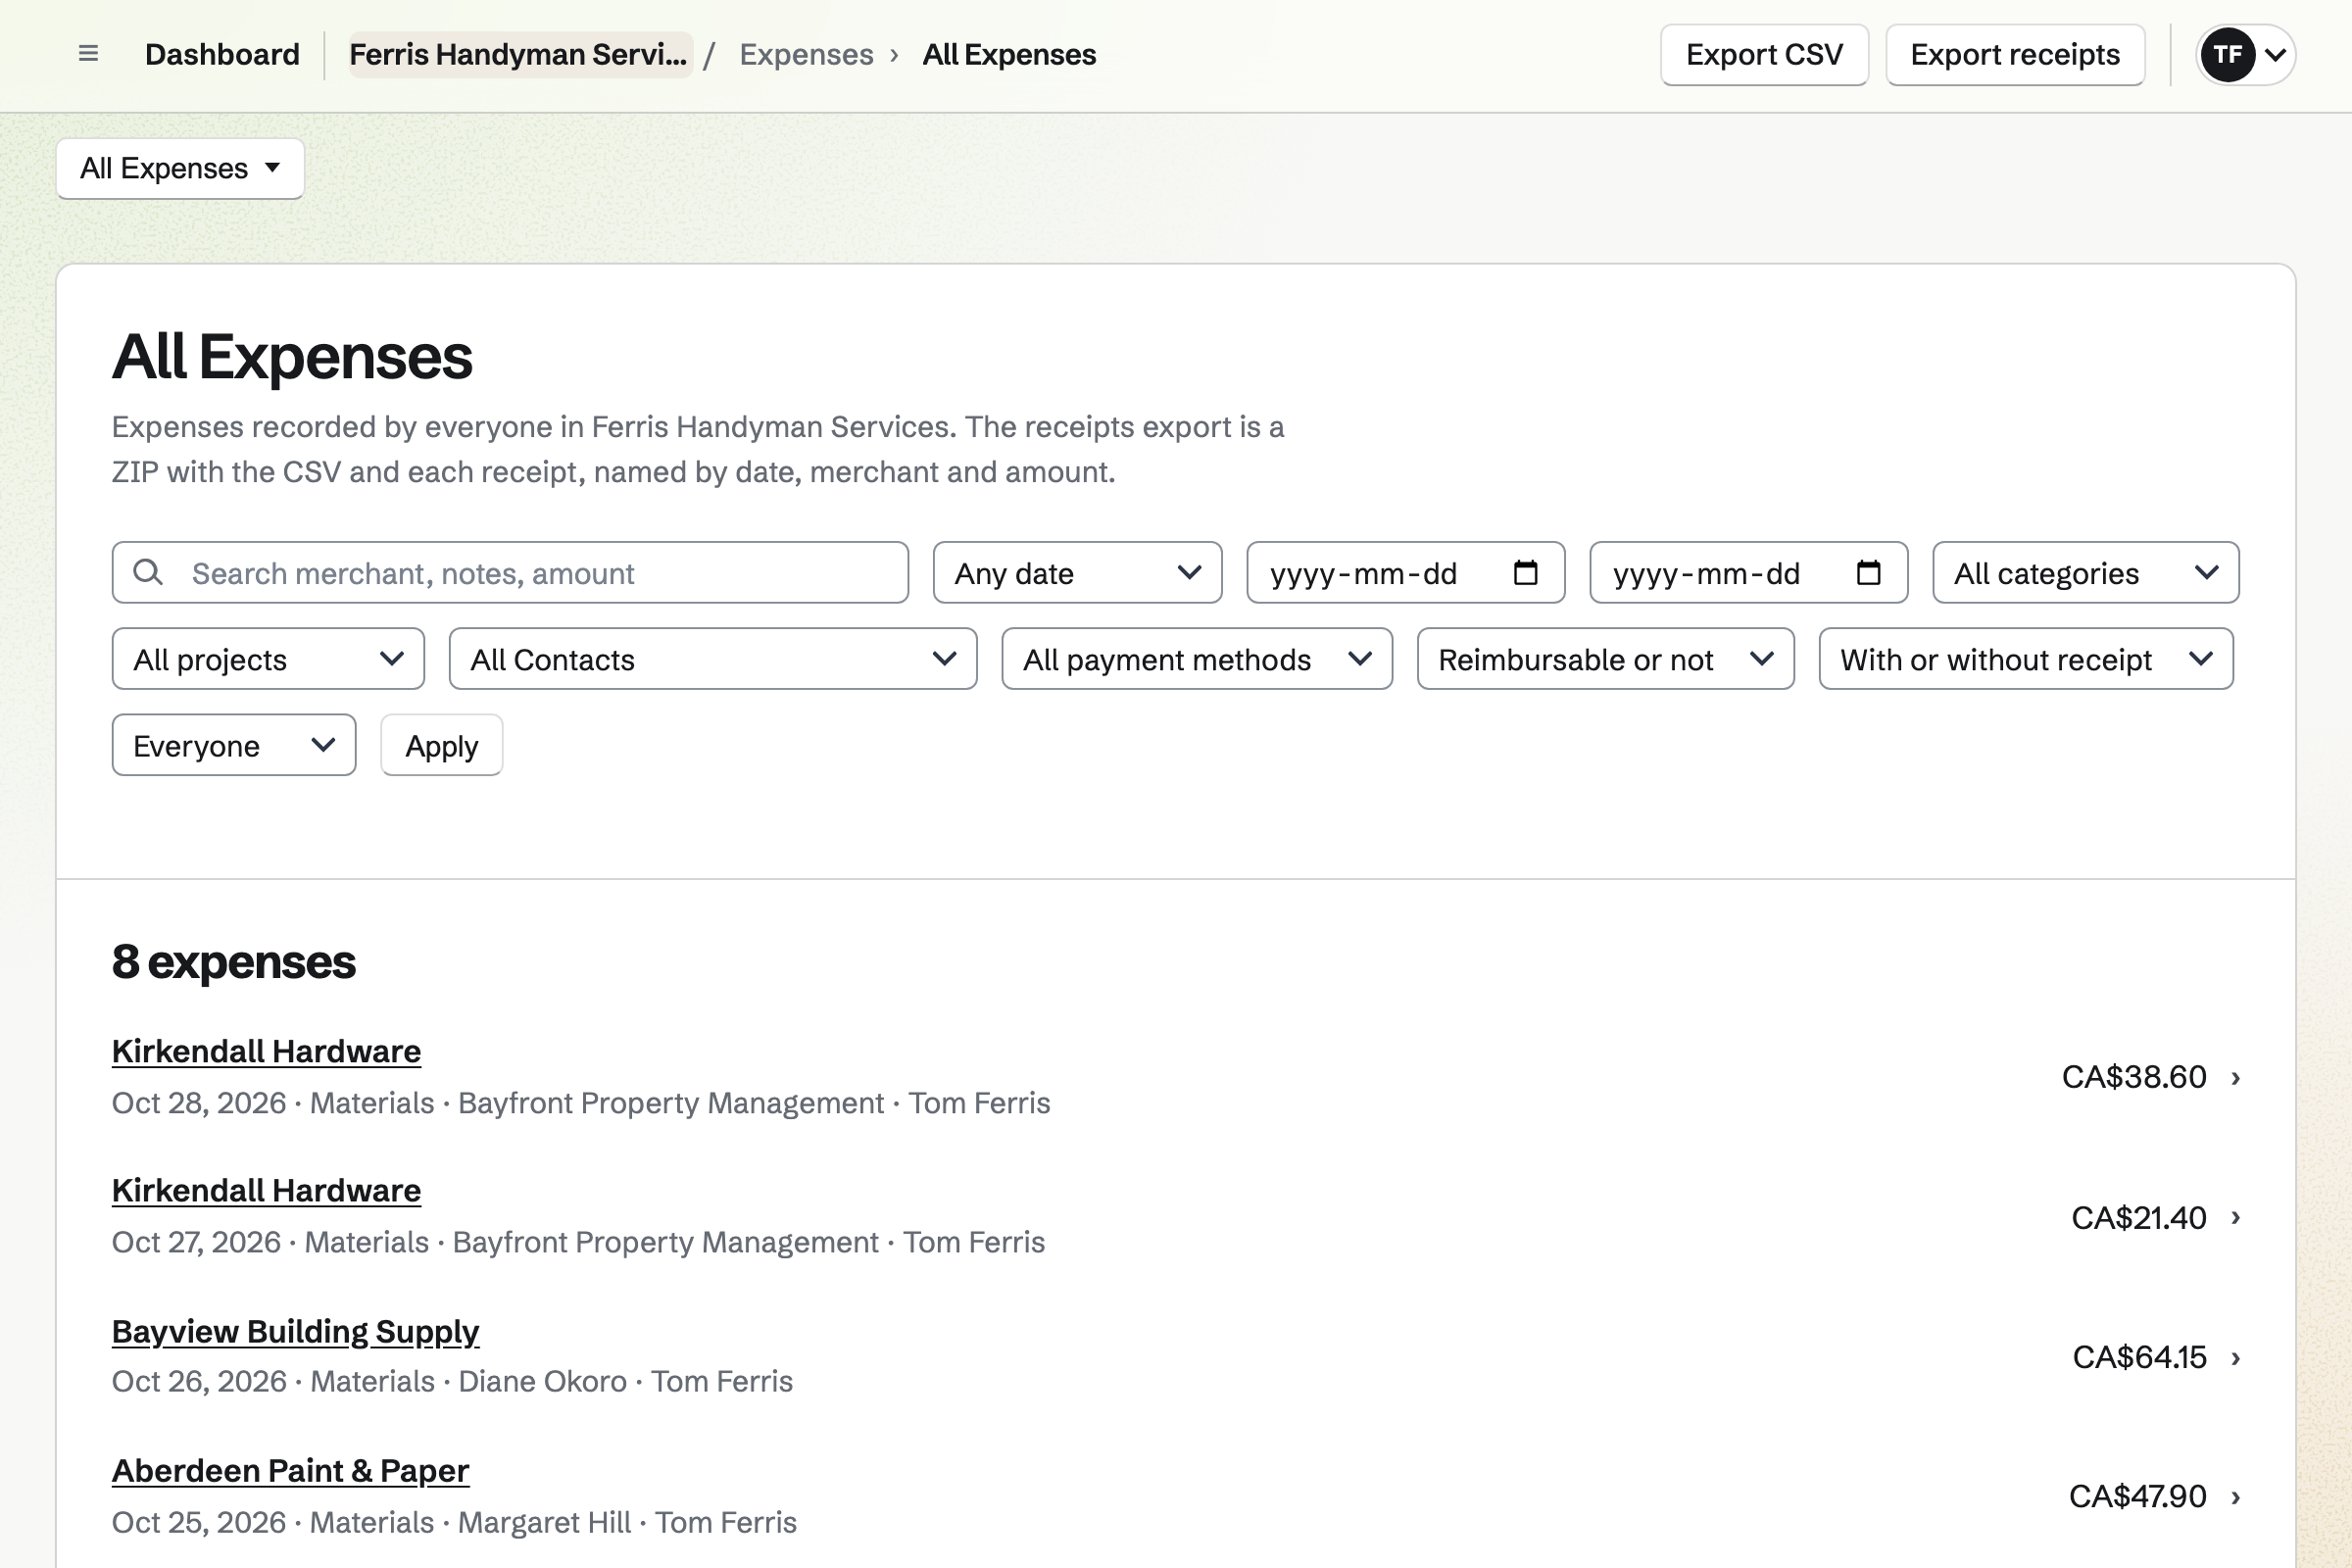The height and width of the screenshot is (1568, 2352).
Task: Open the CA$47.90 expense row chevron
Action: click(2236, 1496)
